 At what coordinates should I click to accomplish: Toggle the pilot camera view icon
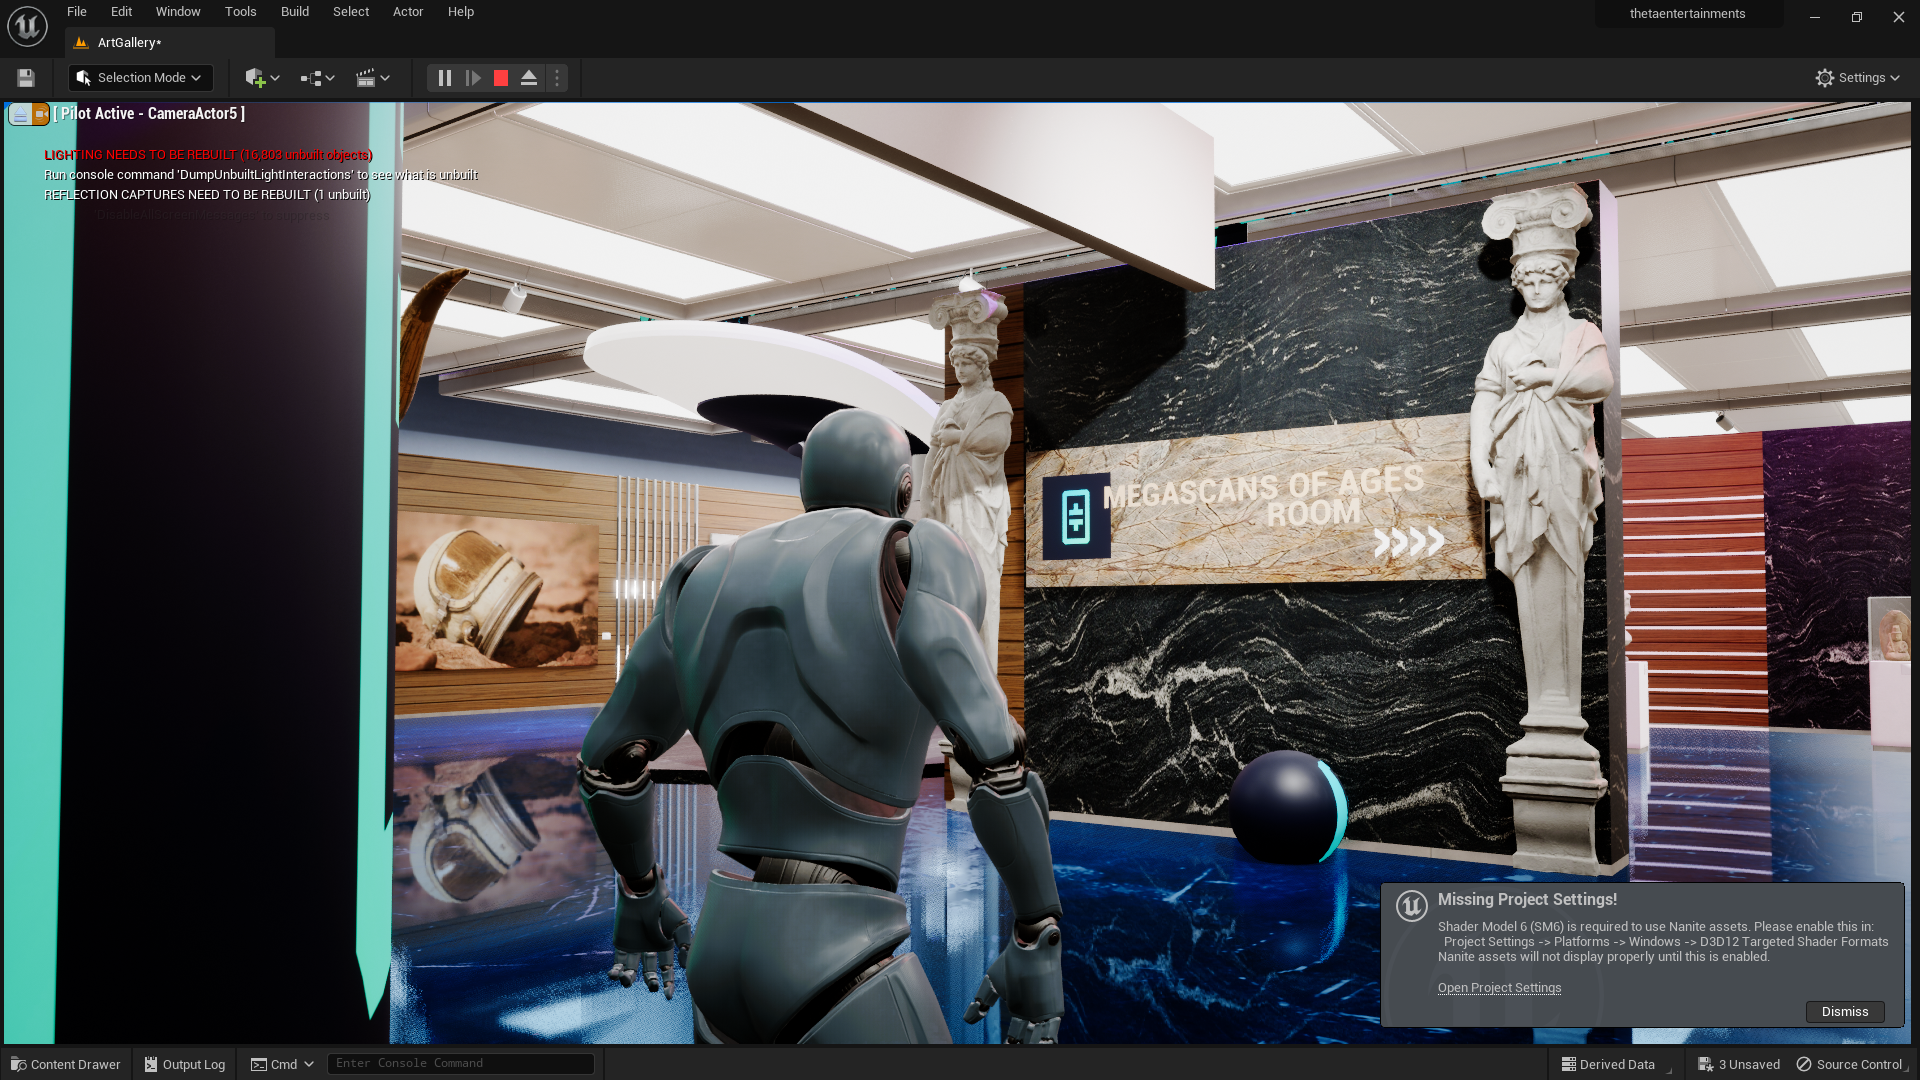click(41, 115)
